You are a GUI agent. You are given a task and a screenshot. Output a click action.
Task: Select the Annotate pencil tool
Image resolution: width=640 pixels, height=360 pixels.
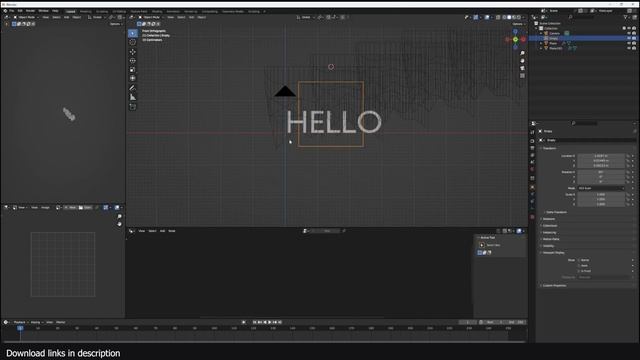[133, 88]
